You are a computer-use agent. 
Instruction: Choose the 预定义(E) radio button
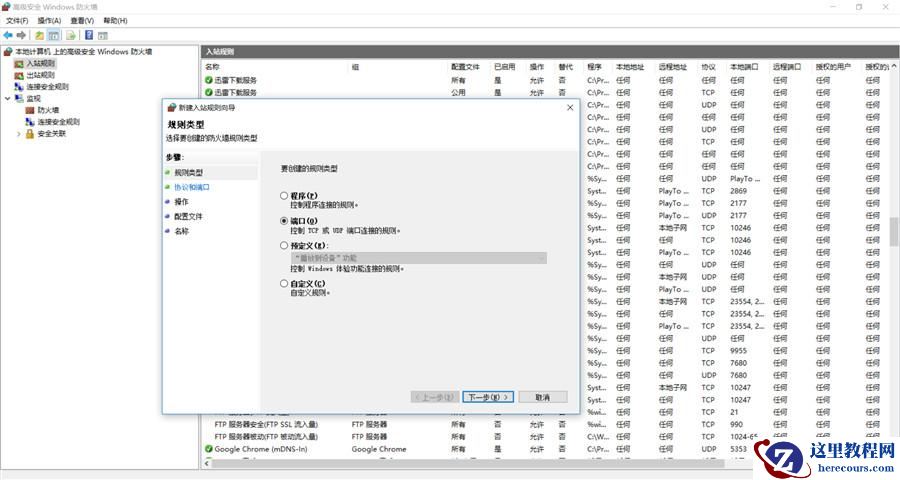click(285, 245)
